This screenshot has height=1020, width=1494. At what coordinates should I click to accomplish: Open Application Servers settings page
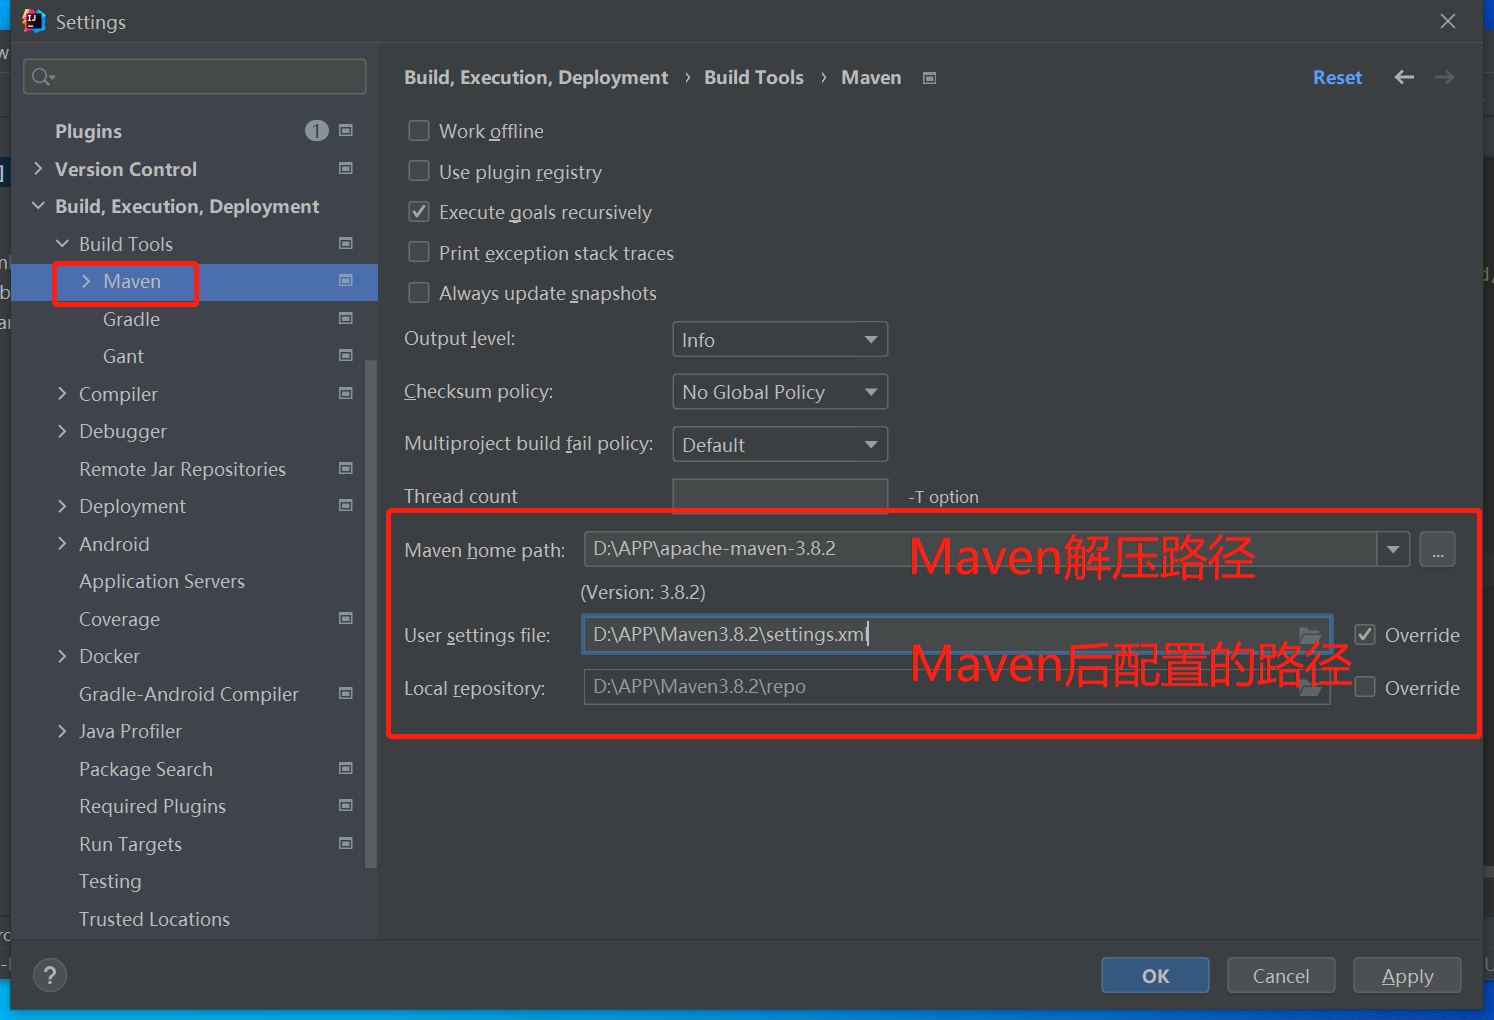point(162,581)
